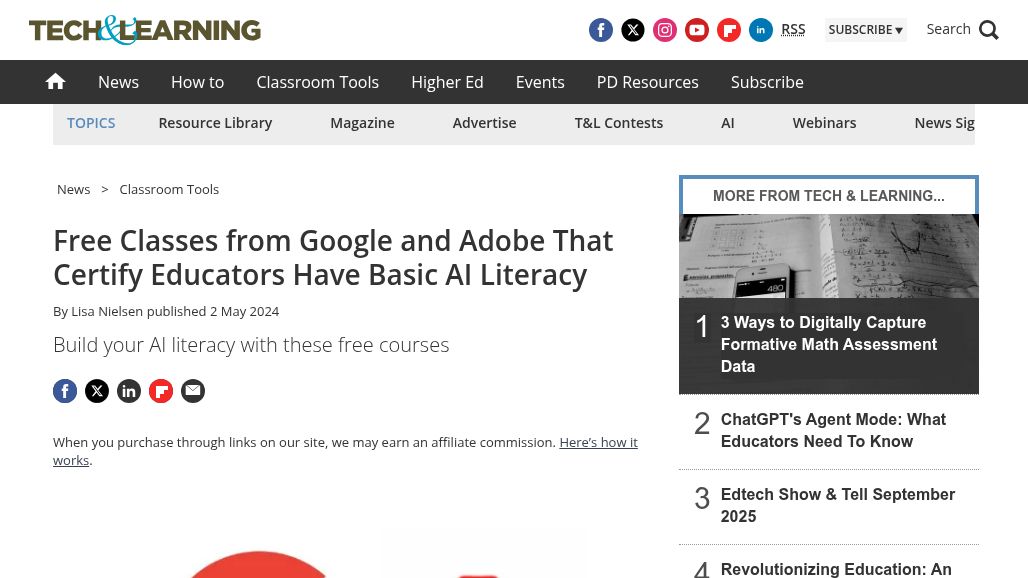Open author Lisa Nielsen's profile
1028x578 pixels.
[107, 311]
